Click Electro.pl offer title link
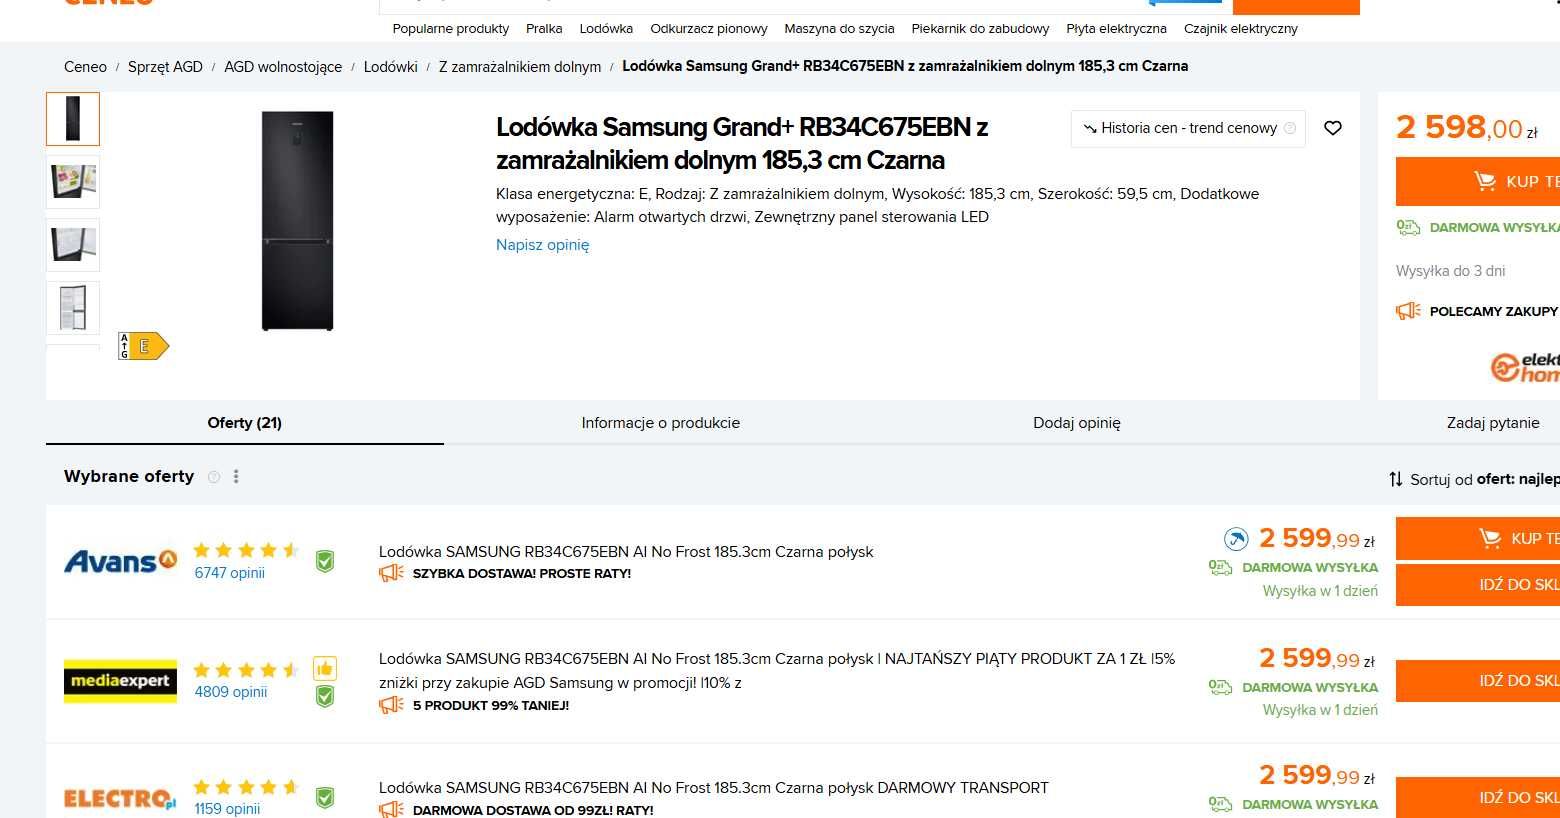This screenshot has height=818, width=1560. (x=714, y=788)
